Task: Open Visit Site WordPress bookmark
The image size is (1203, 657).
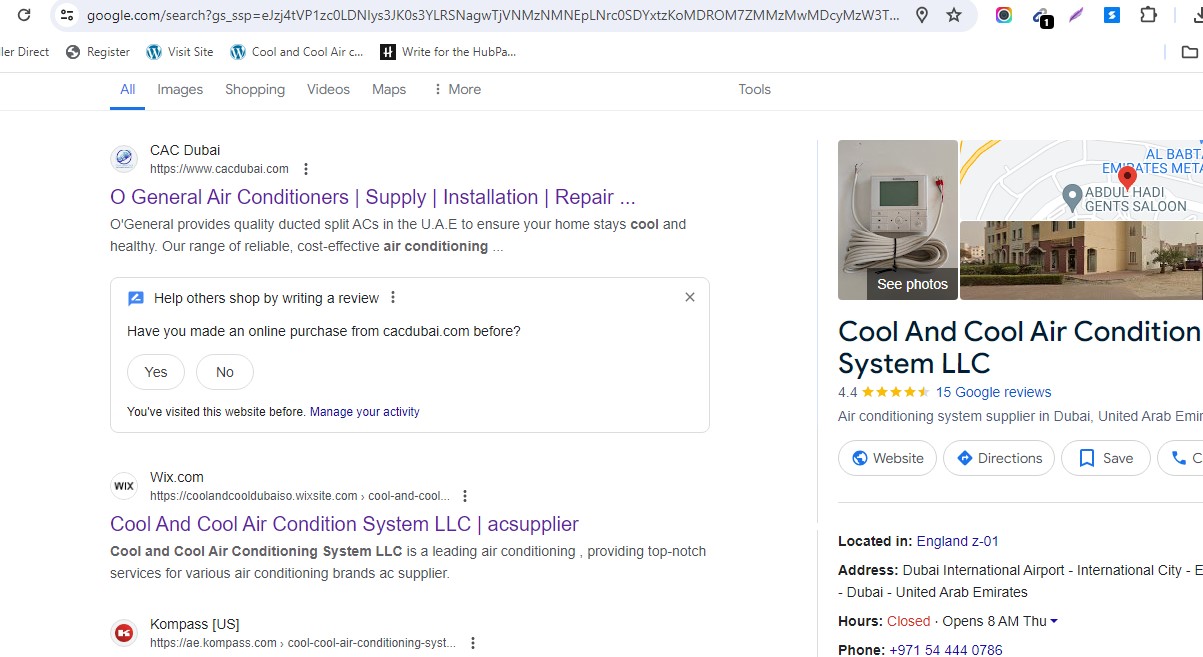Action: point(180,52)
